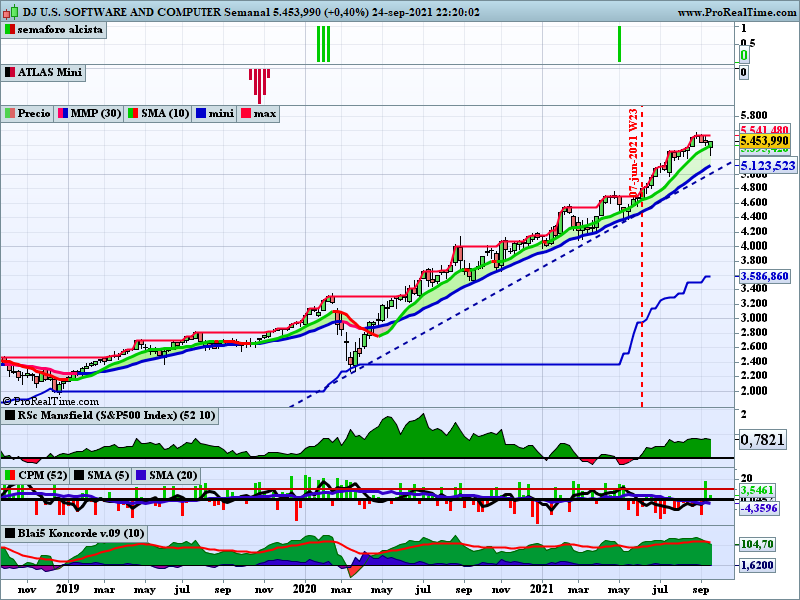Click the Precio color icon
Viewport: 800px width, 600px height.
coord(10,113)
